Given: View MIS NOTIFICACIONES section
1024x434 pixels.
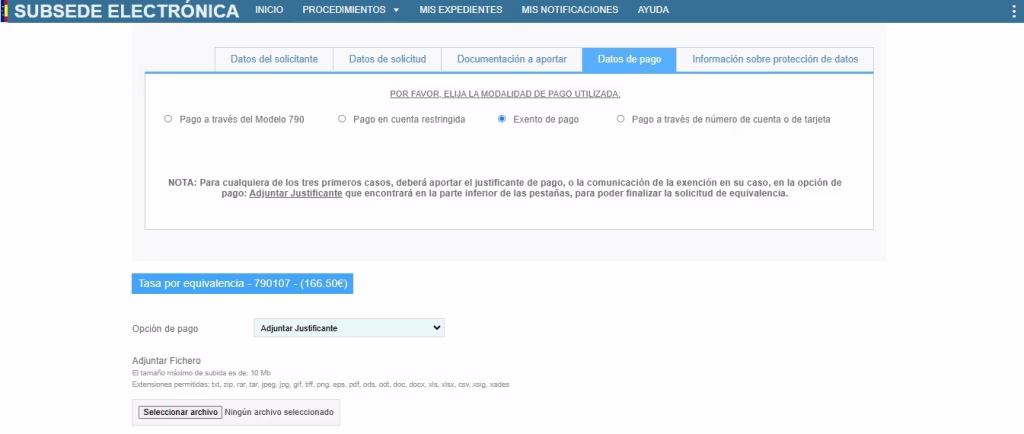Looking at the screenshot, I should [x=569, y=10].
